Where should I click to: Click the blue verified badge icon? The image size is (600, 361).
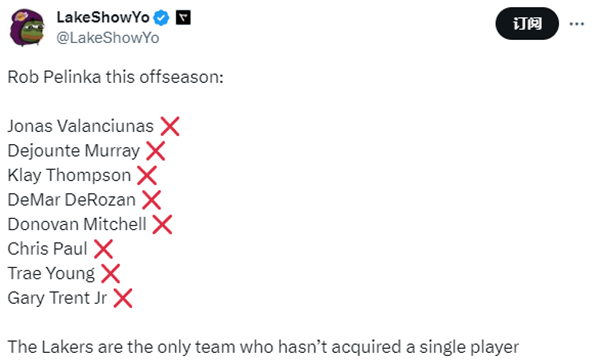161,18
